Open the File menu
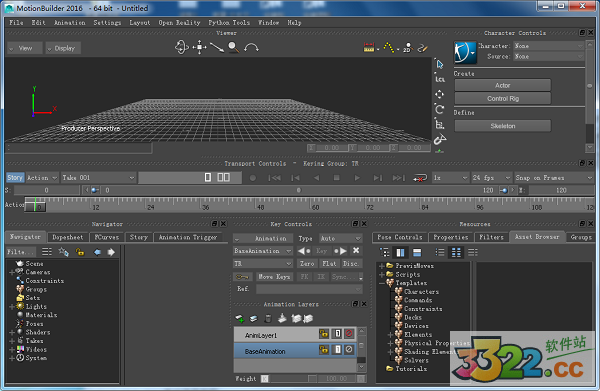 (x=16, y=23)
